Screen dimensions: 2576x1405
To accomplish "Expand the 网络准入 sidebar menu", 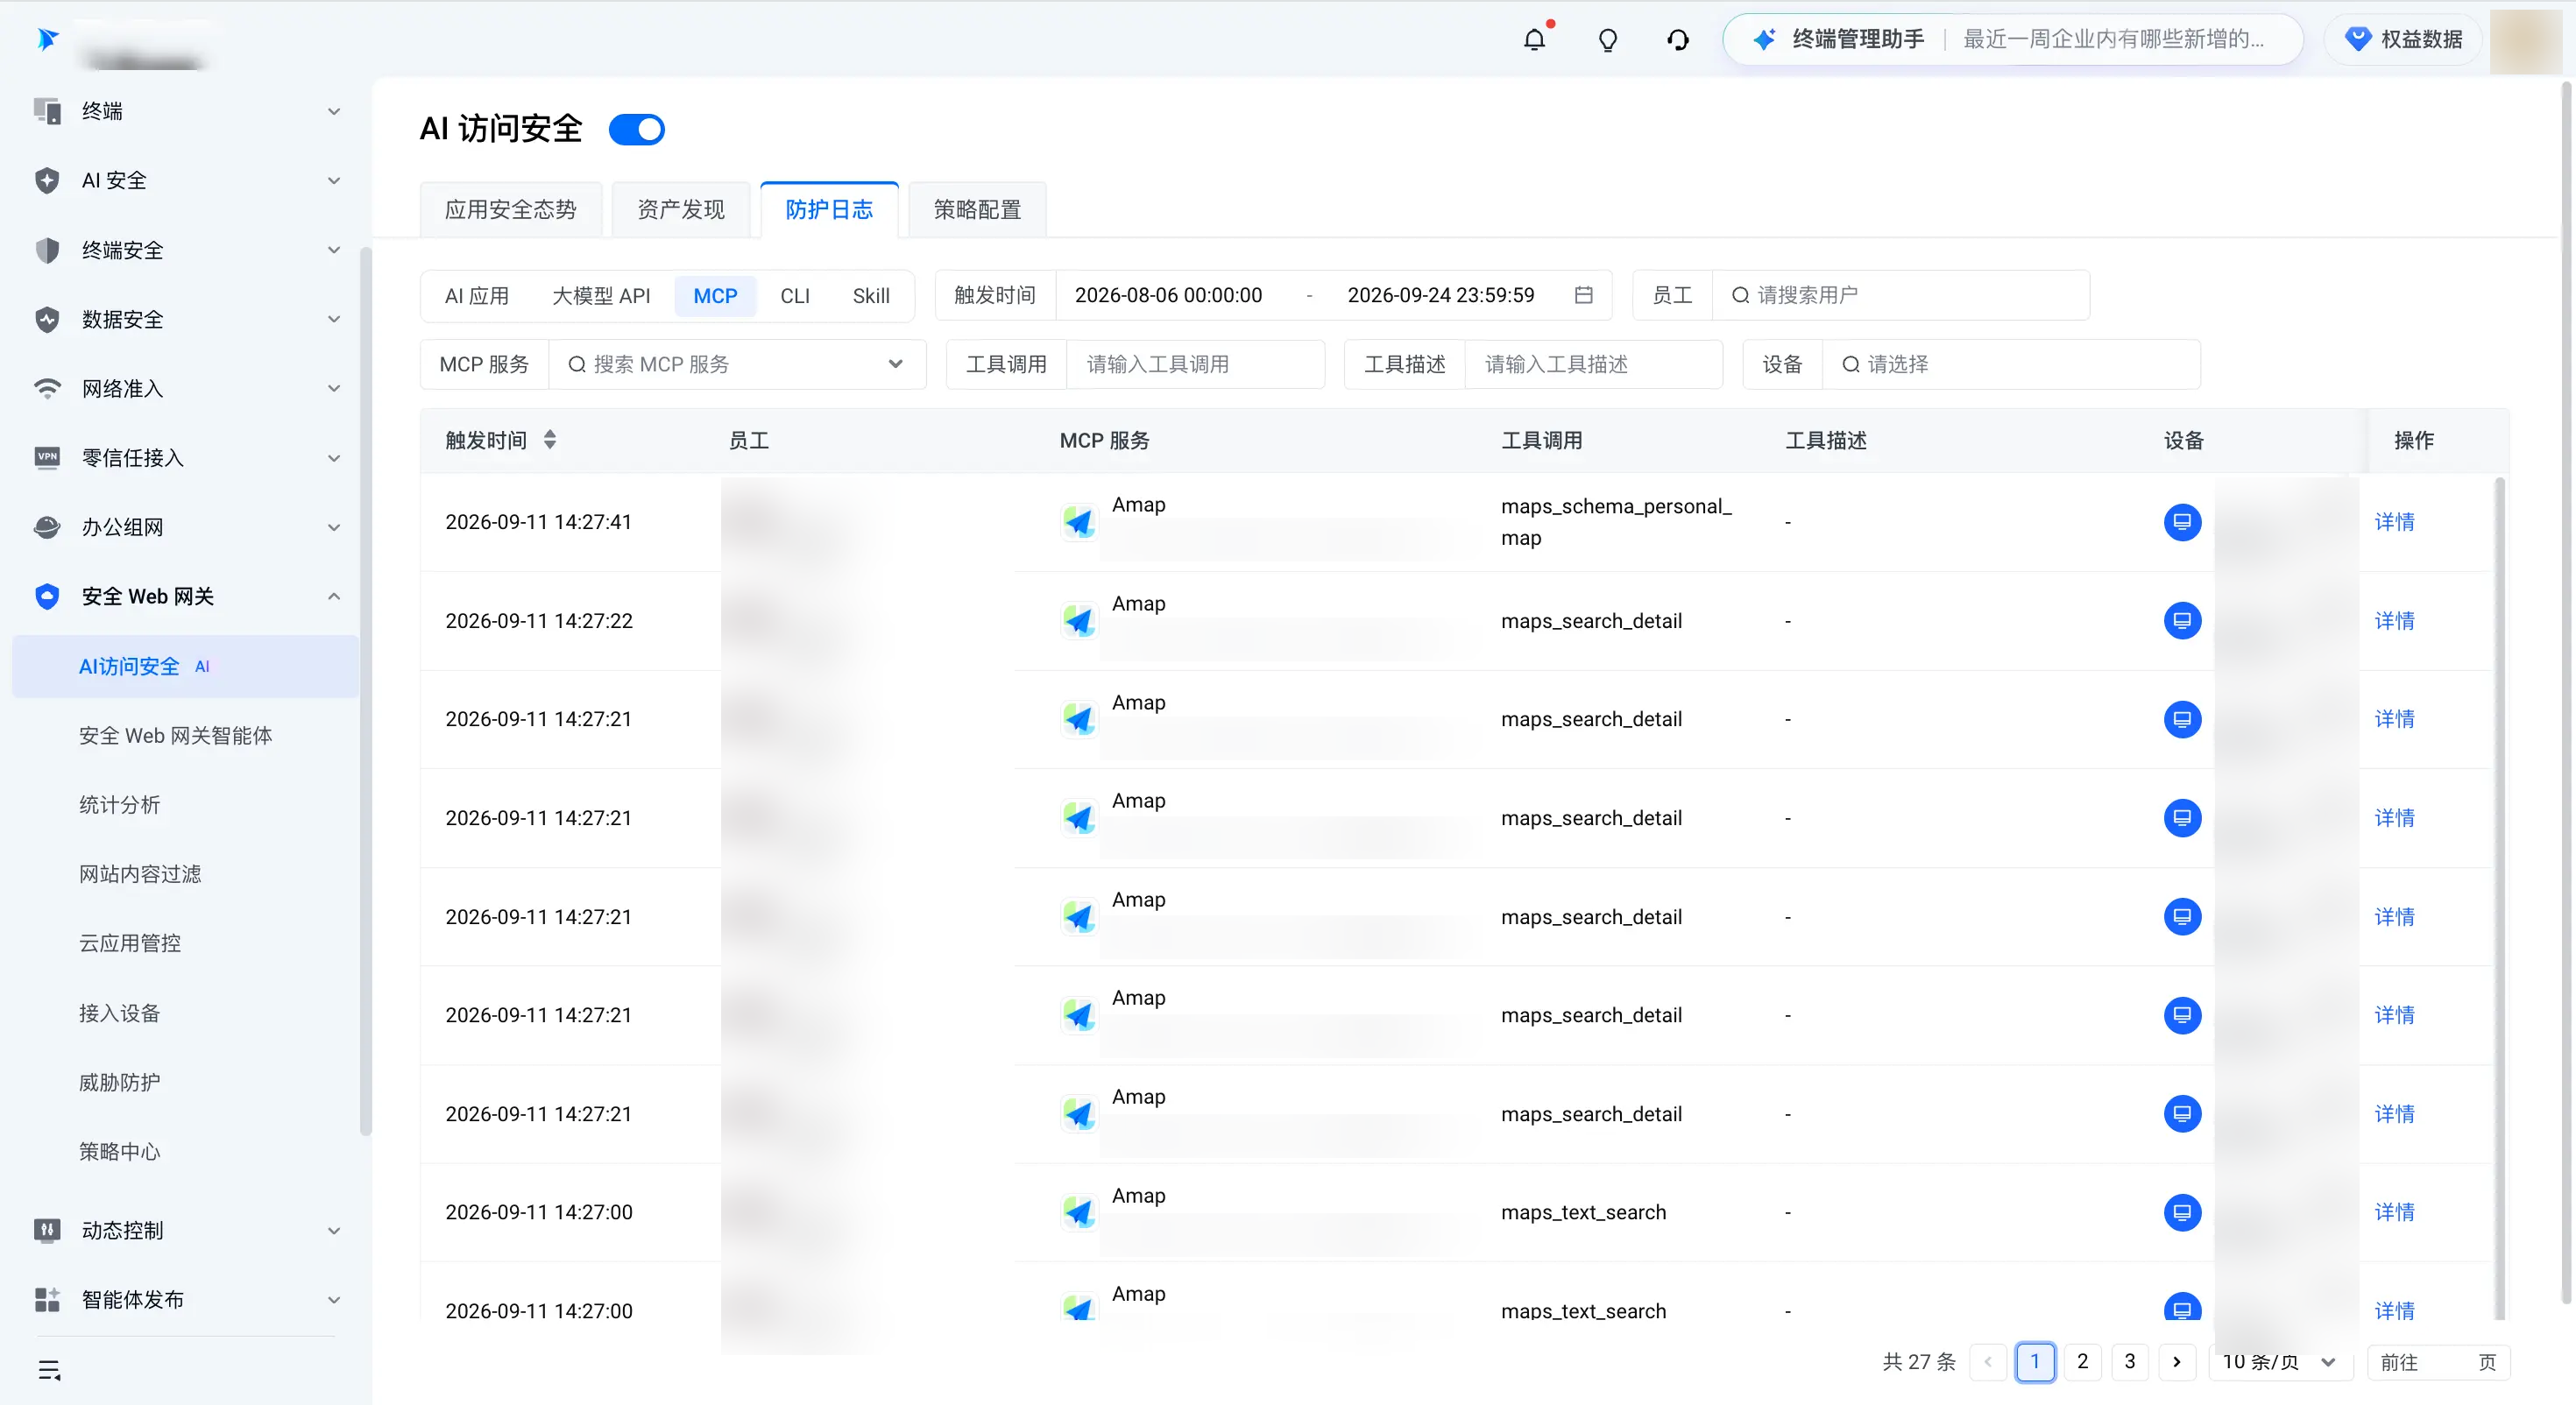I will click(x=185, y=388).
